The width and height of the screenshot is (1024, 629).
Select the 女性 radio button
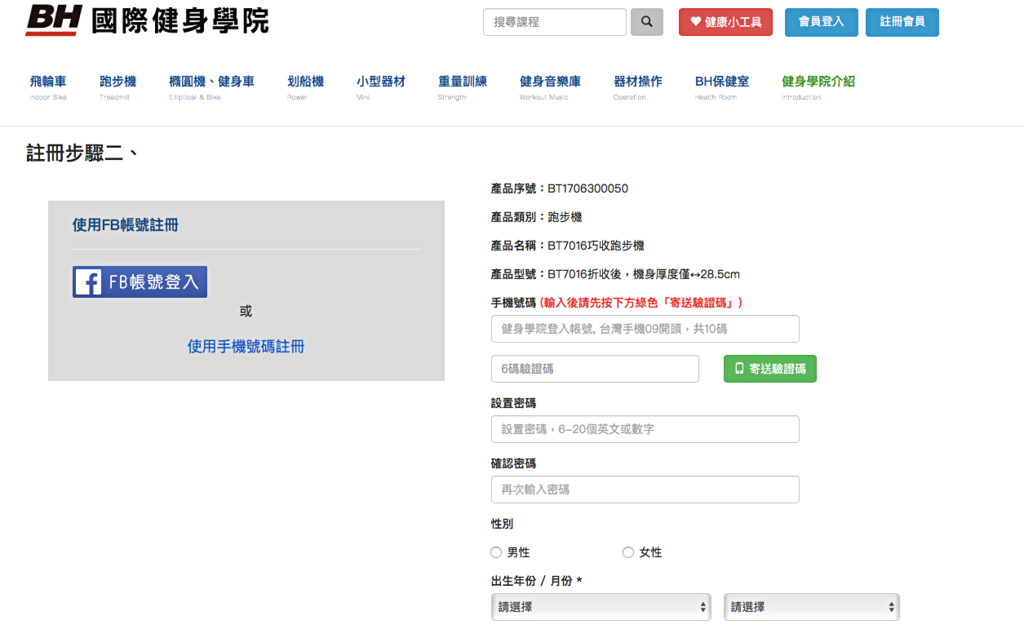point(628,553)
